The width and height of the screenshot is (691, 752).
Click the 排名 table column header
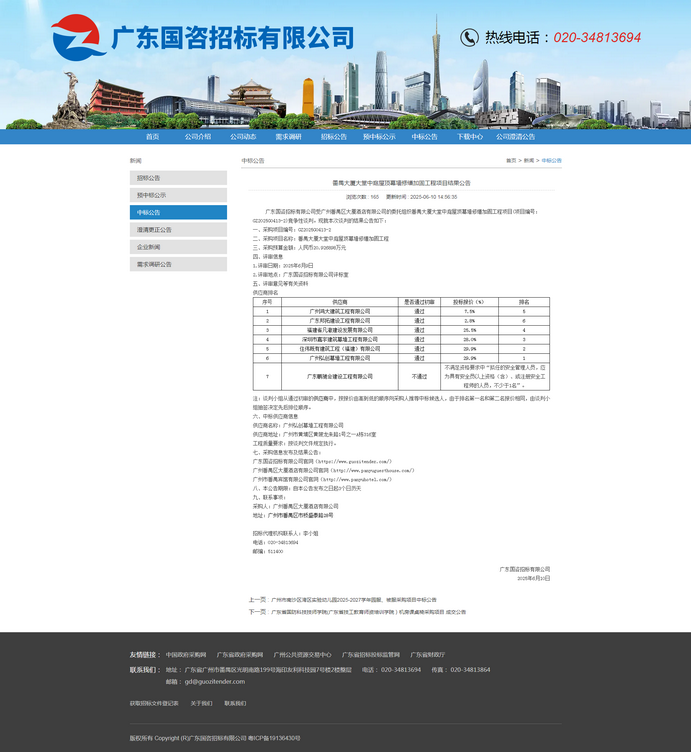click(524, 302)
